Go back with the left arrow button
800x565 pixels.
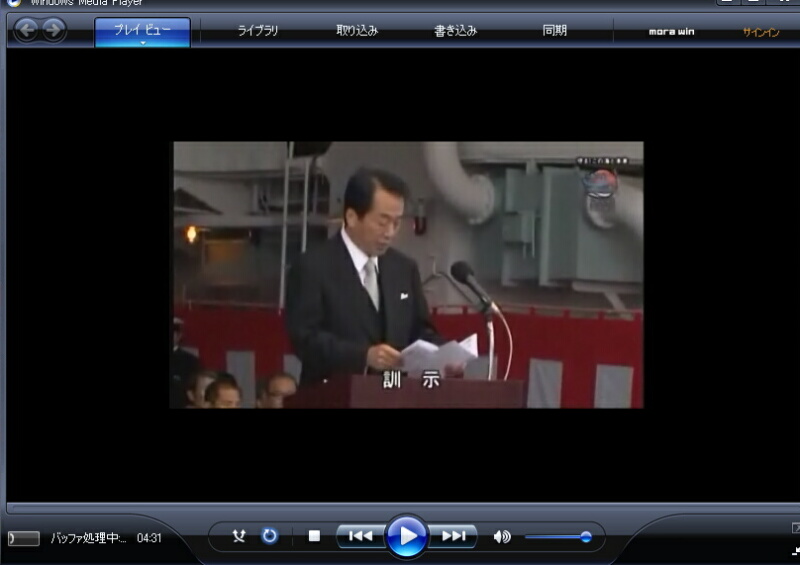click(27, 30)
